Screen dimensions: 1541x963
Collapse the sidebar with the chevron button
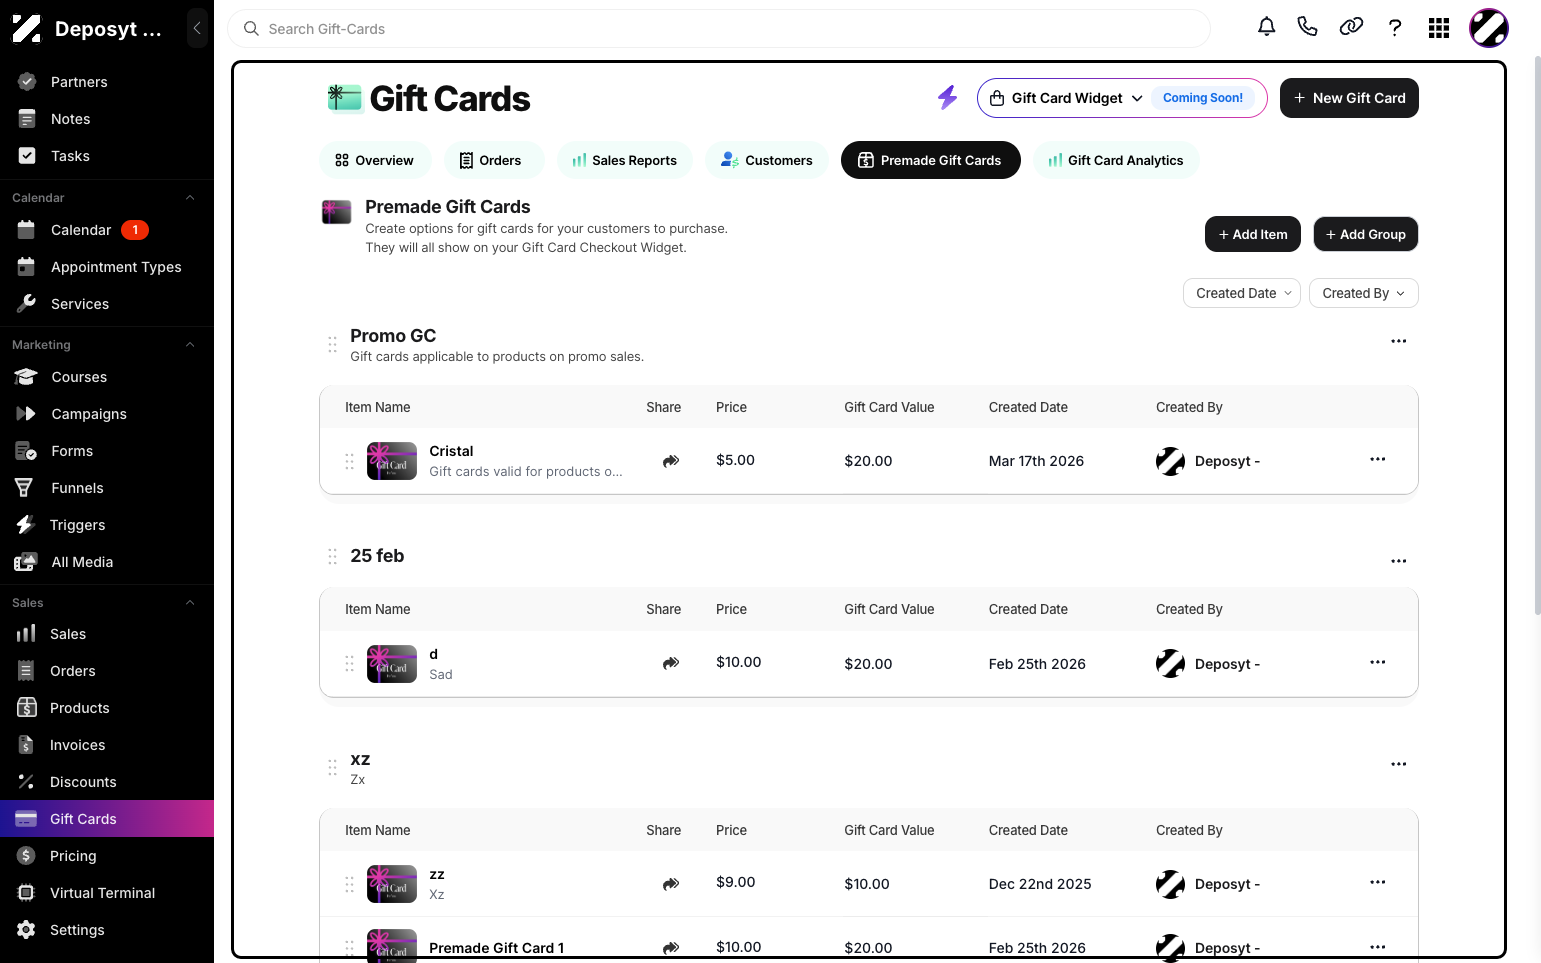[197, 28]
